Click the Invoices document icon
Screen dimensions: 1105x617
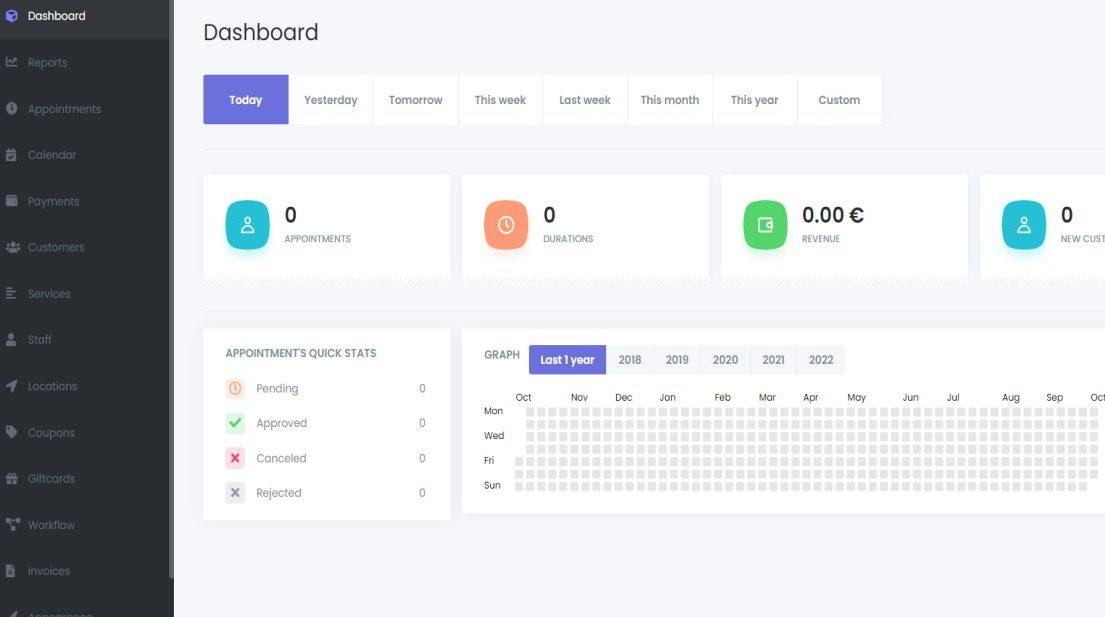click(x=11, y=571)
